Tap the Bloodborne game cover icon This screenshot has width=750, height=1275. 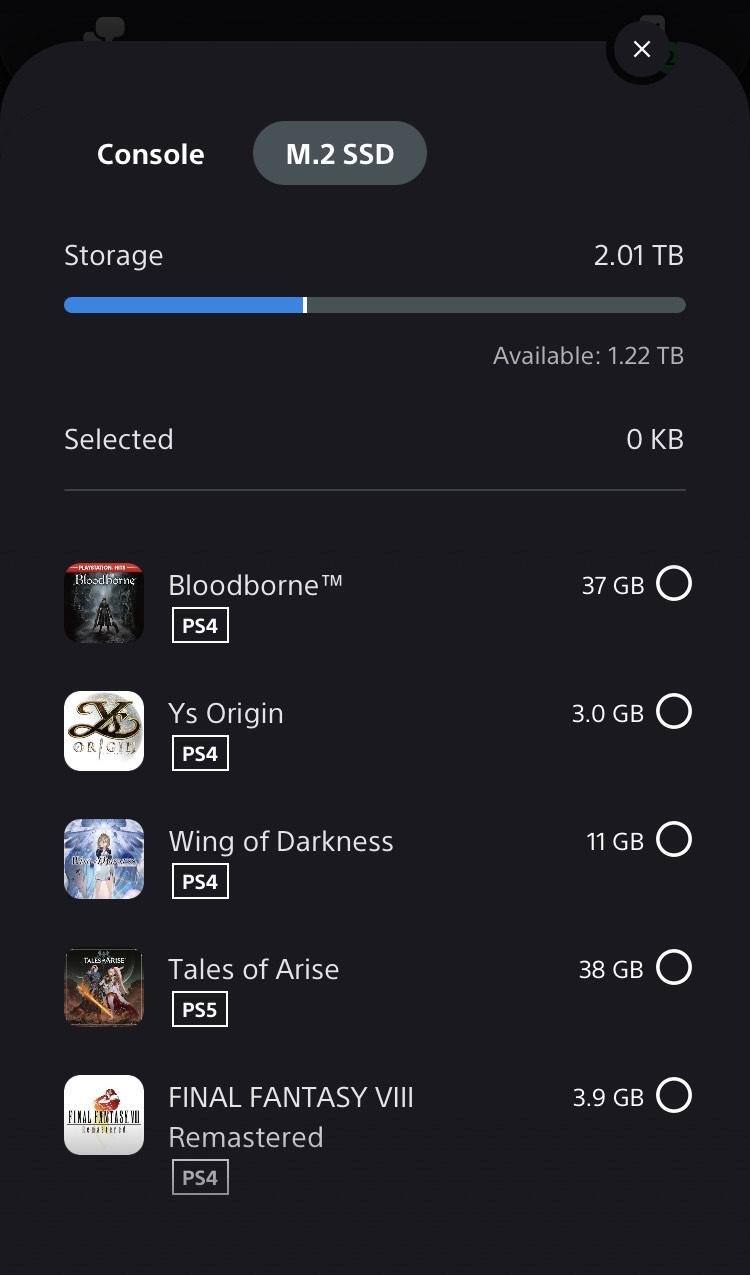[x=104, y=603]
